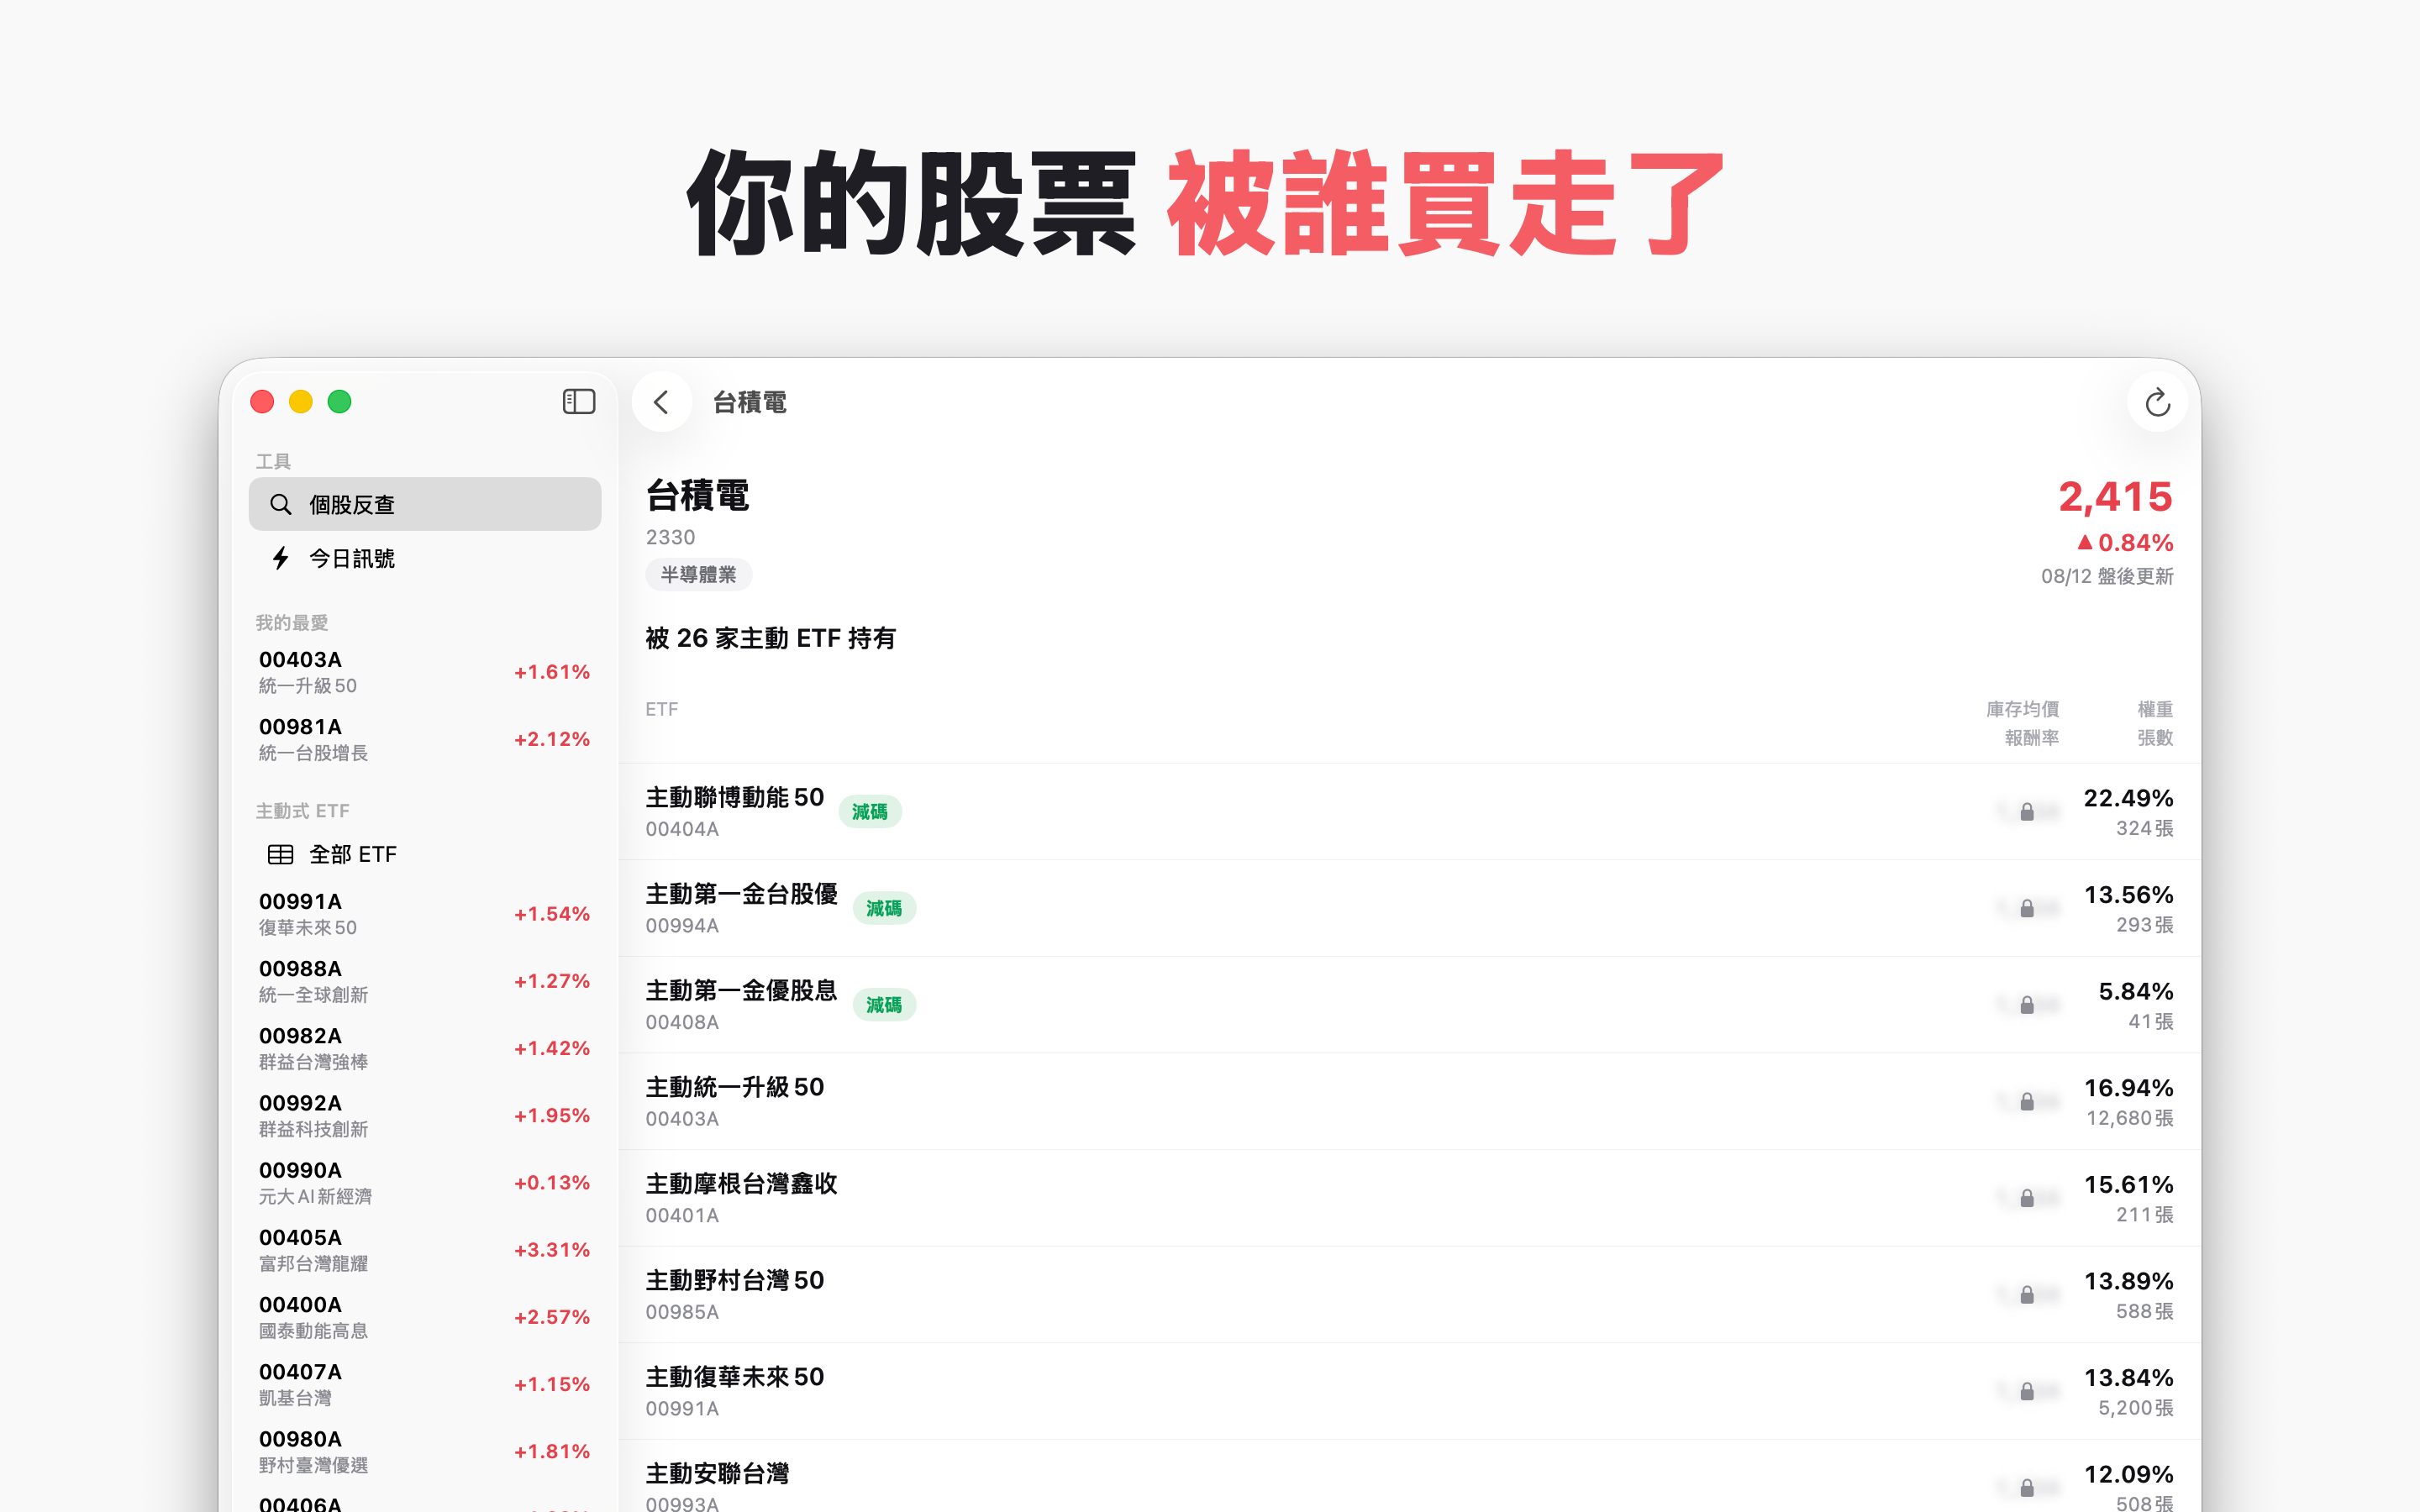Click the 2,415 stock price
The width and height of the screenshot is (2420, 1512).
coord(2115,497)
